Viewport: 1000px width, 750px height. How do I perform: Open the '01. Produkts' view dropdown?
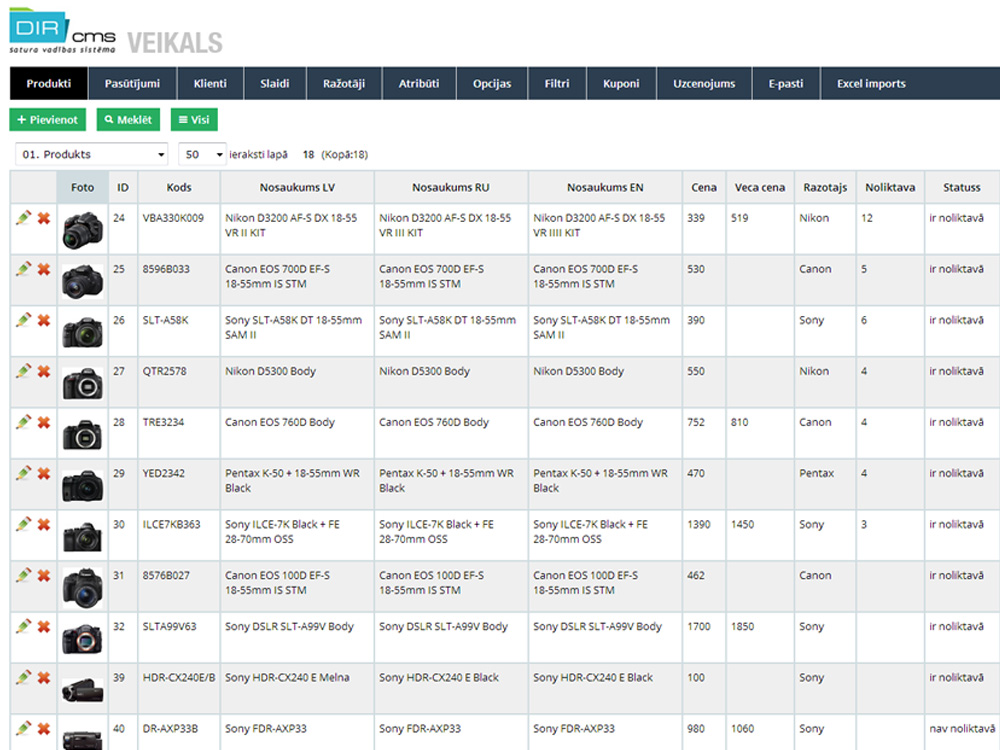coord(92,154)
